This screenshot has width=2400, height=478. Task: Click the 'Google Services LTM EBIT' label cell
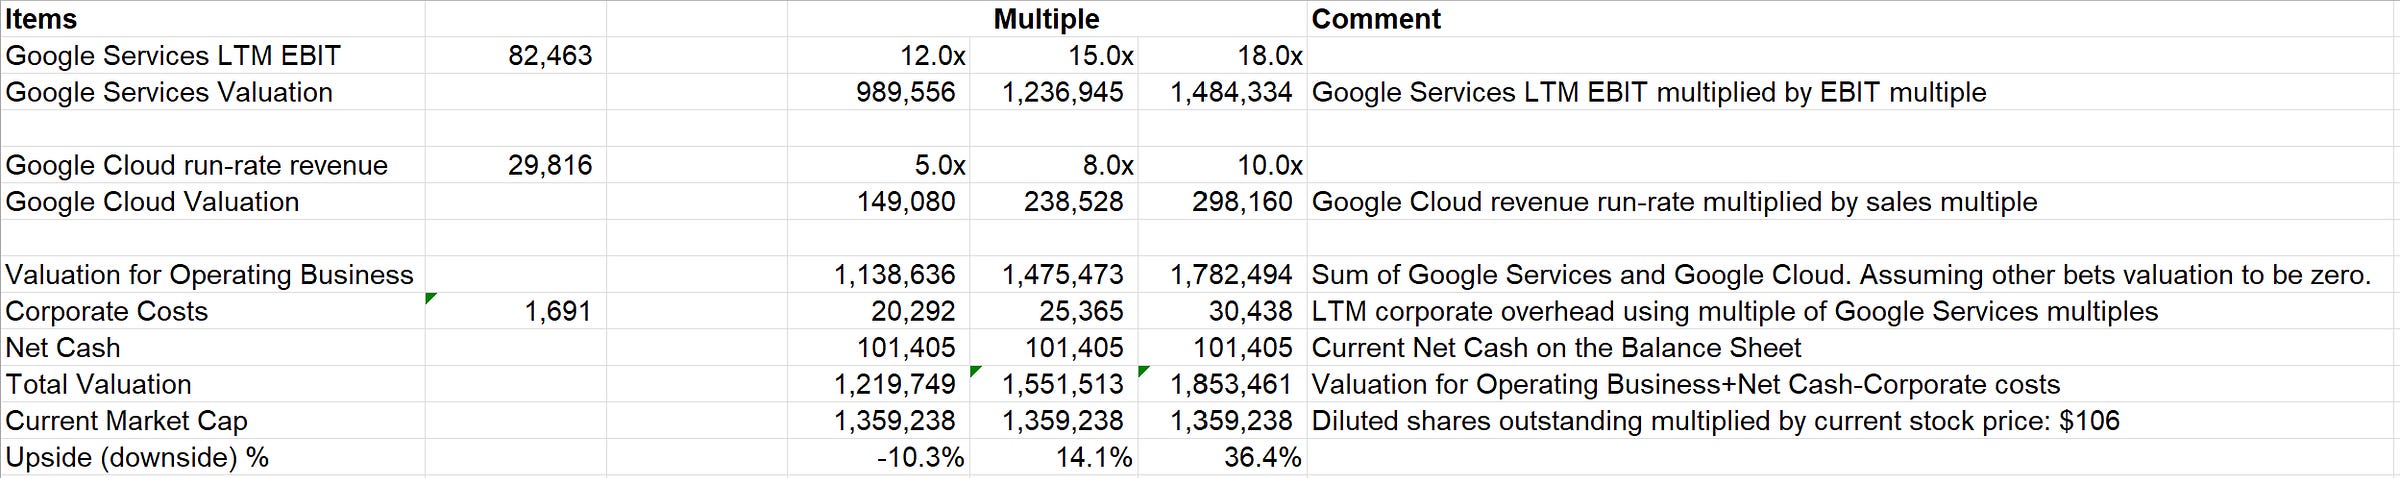[214, 55]
